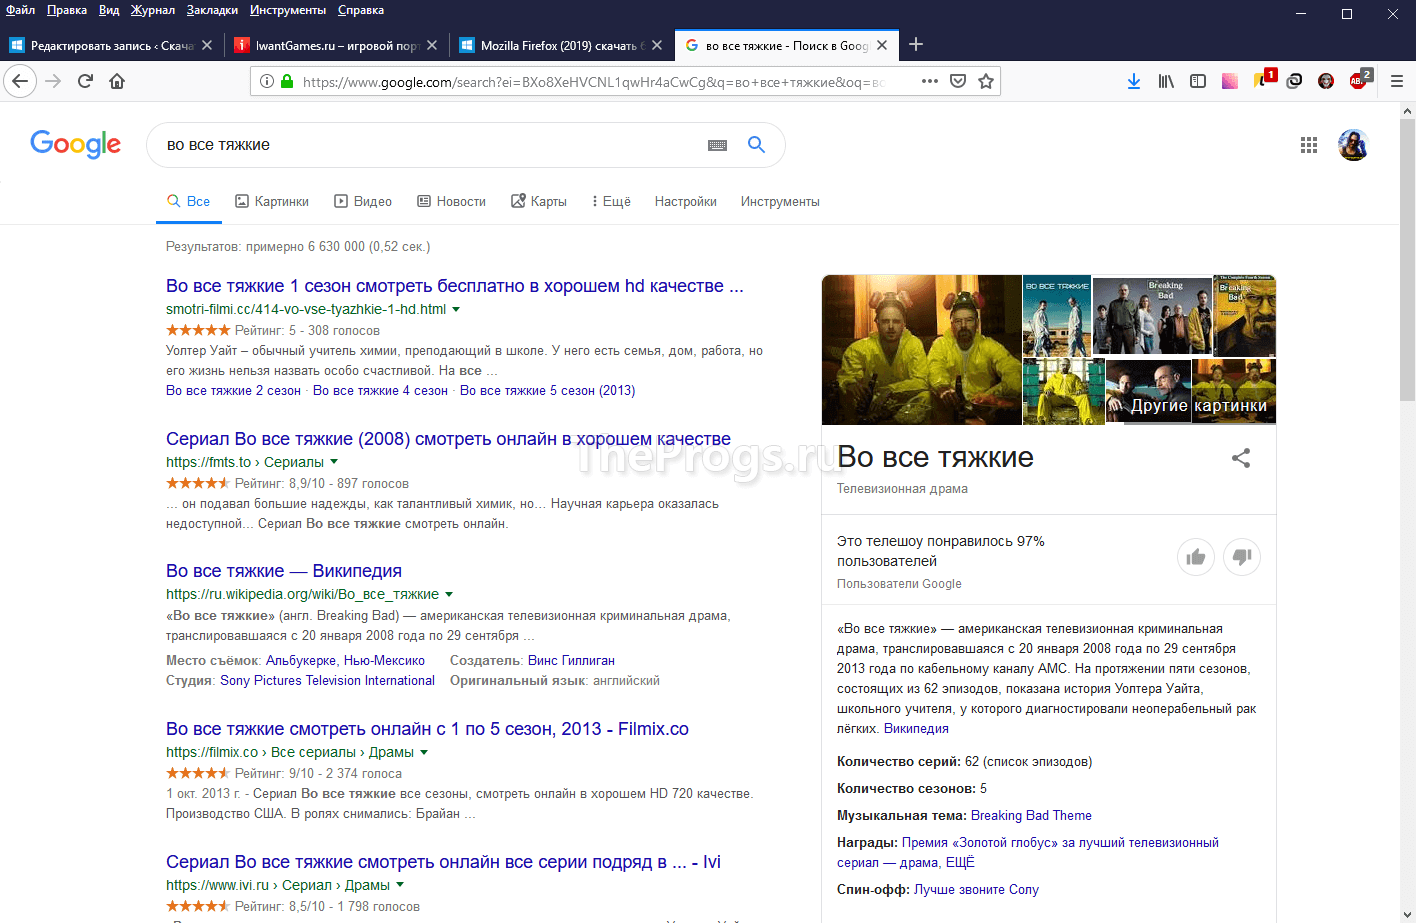Open Sony Pictures Television International link
This screenshot has height=923, width=1416.
coord(327,681)
